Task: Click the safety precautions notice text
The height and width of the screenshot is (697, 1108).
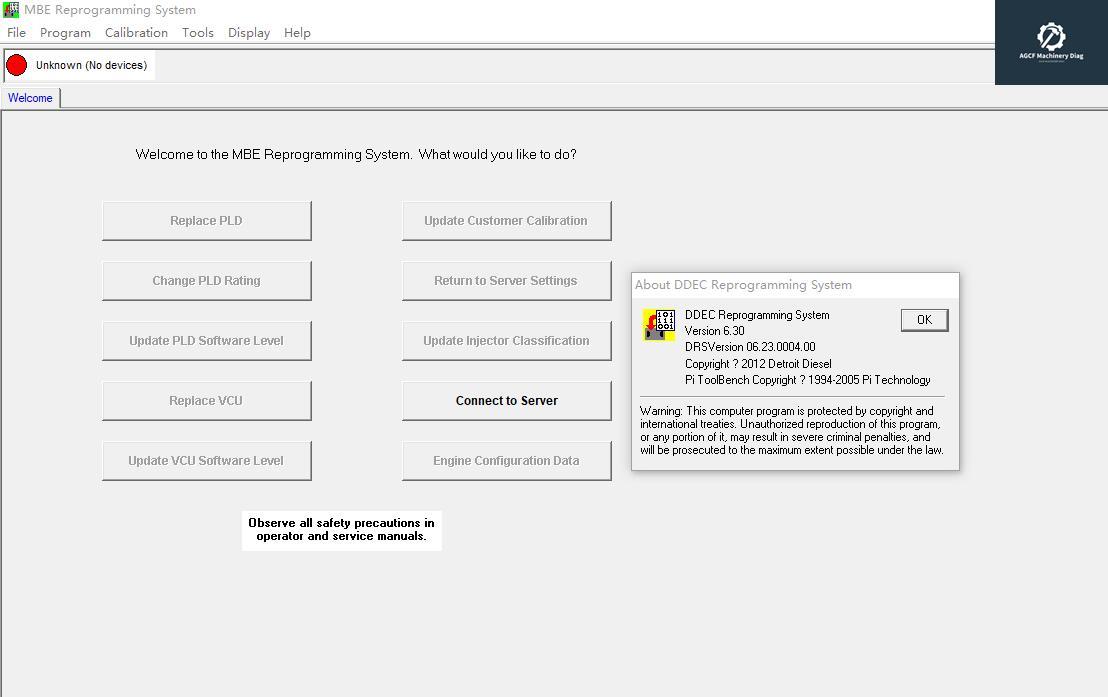Action: tap(341, 530)
